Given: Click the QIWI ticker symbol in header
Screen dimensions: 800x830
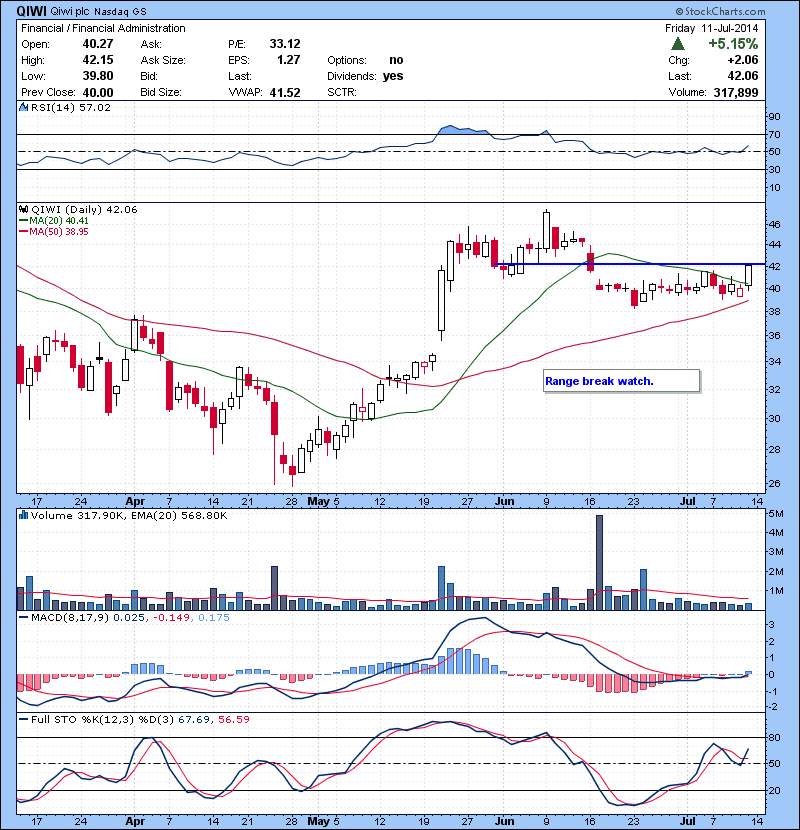Looking at the screenshot, I should [31, 11].
